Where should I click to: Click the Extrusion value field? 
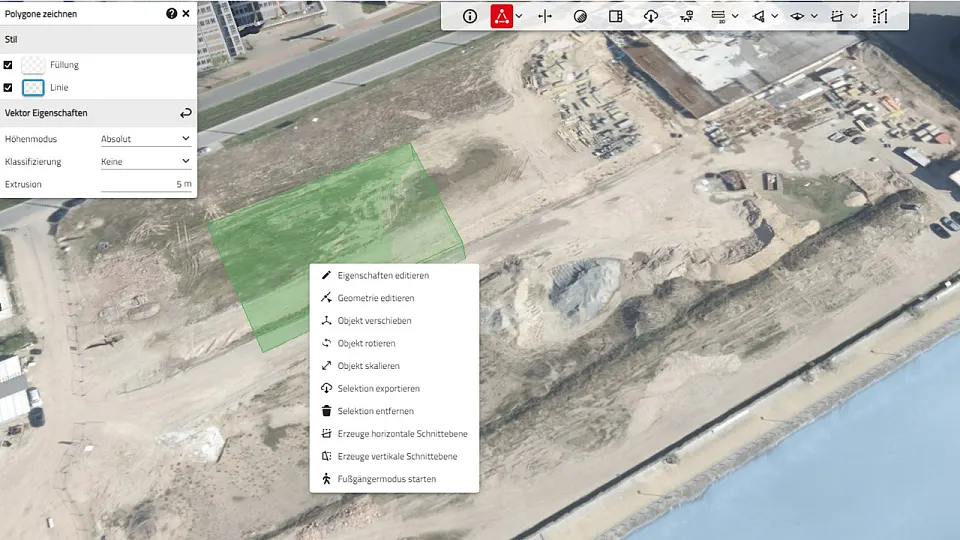(x=146, y=184)
